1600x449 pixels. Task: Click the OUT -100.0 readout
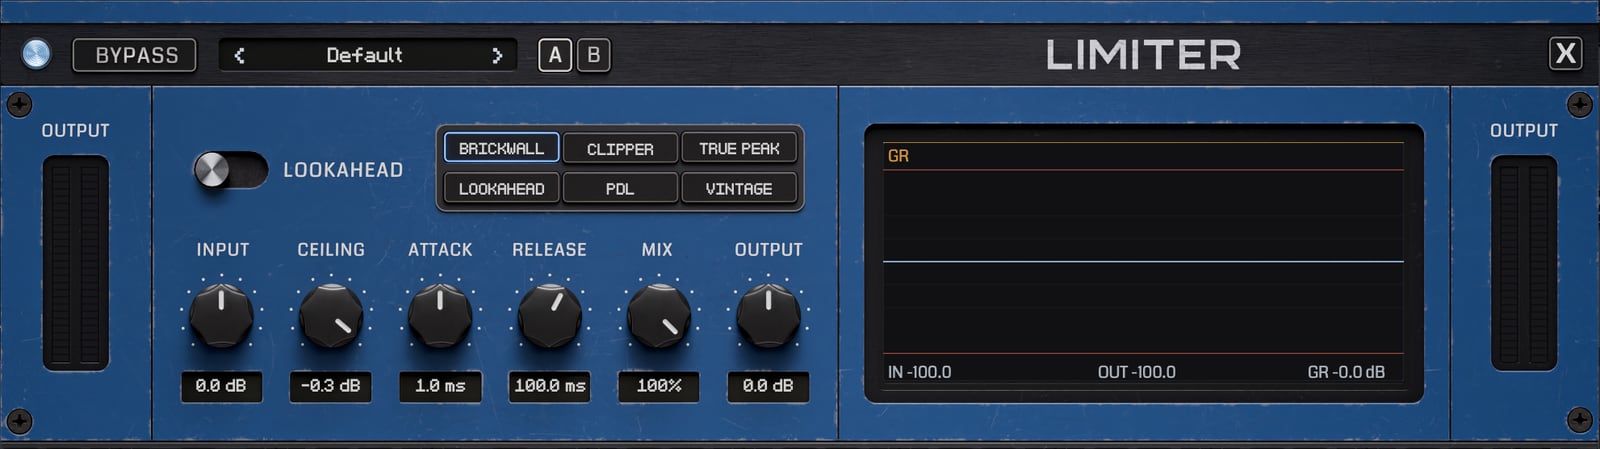[x=1136, y=372]
